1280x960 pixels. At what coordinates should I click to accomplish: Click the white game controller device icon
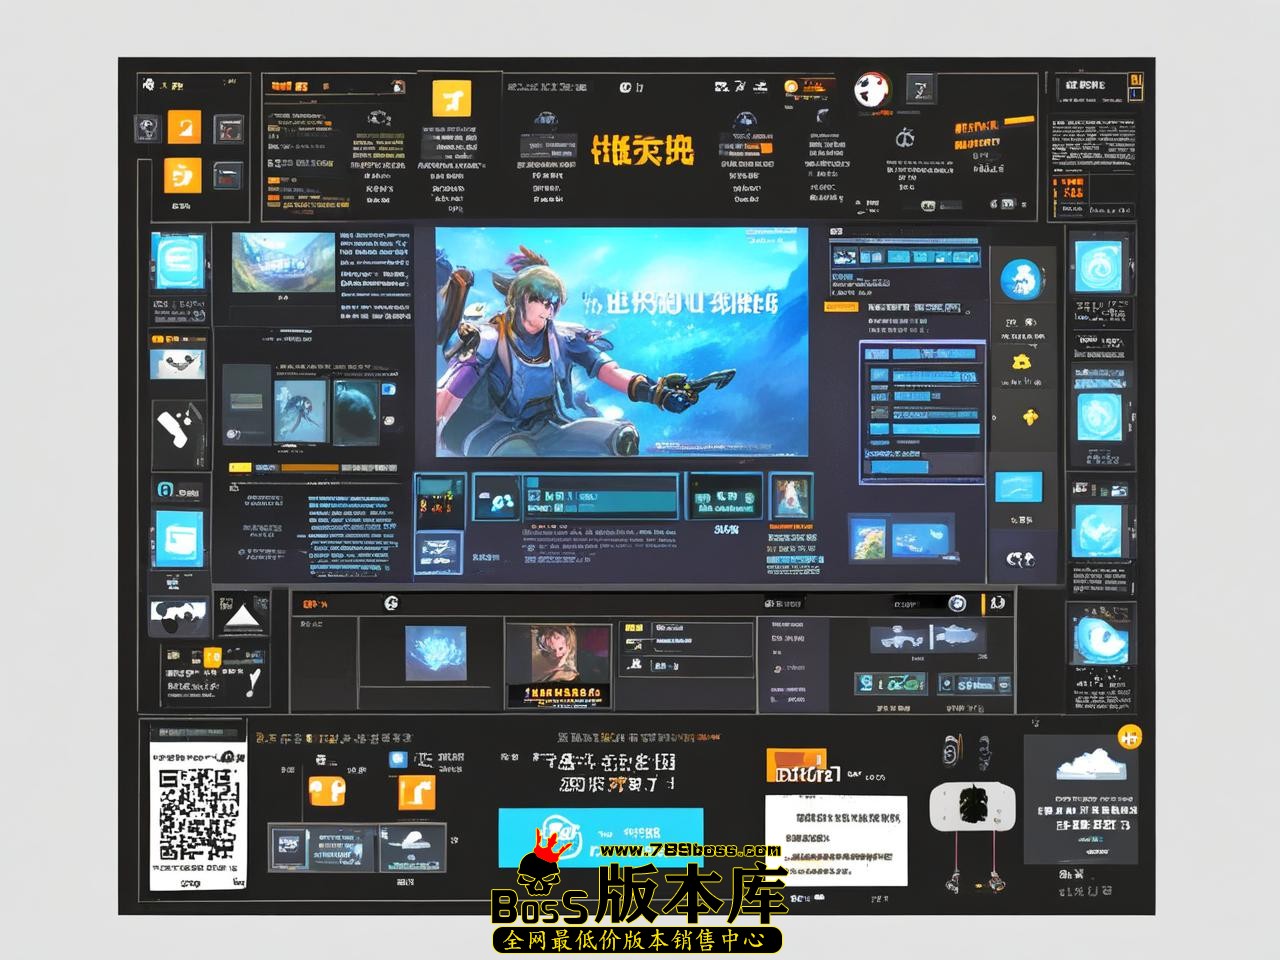969,804
